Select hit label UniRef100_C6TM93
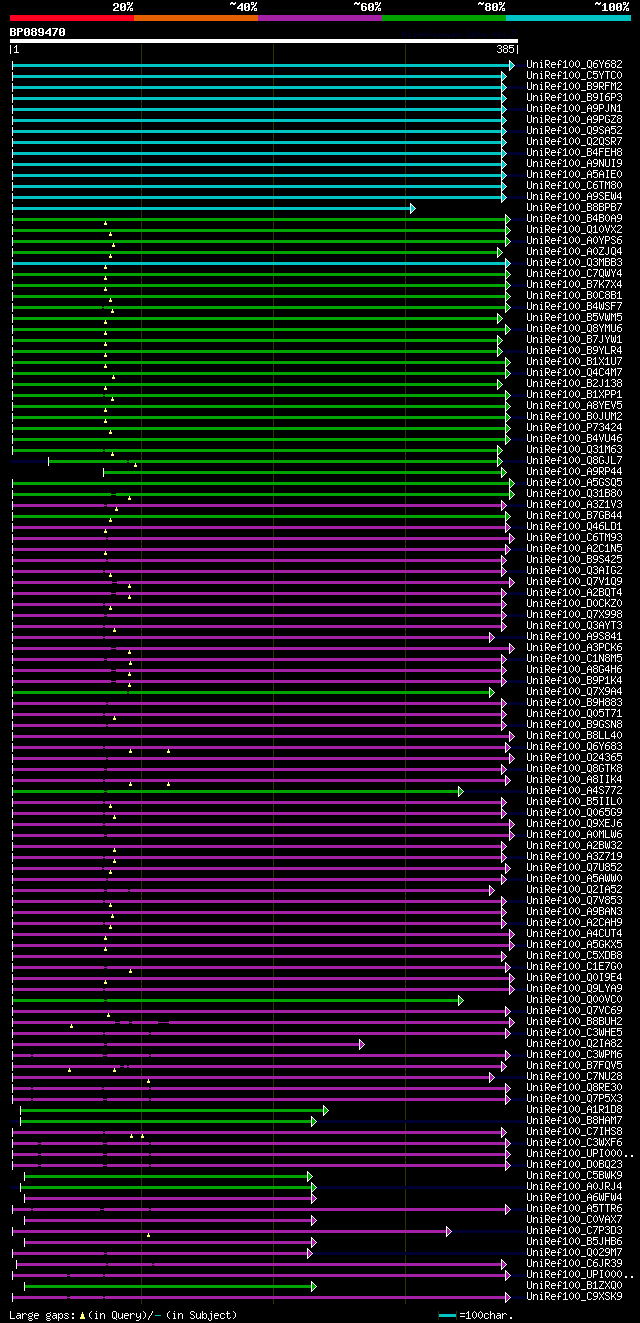The height and width of the screenshot is (1323, 640). (x=575, y=538)
